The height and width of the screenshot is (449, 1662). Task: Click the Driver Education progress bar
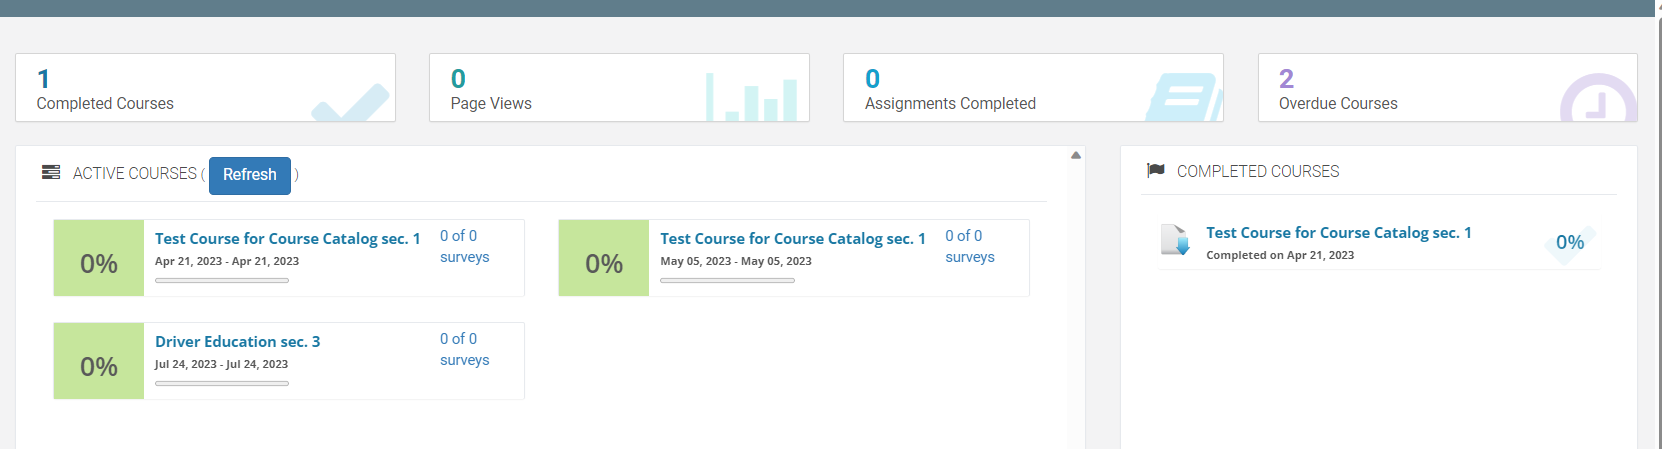222,383
